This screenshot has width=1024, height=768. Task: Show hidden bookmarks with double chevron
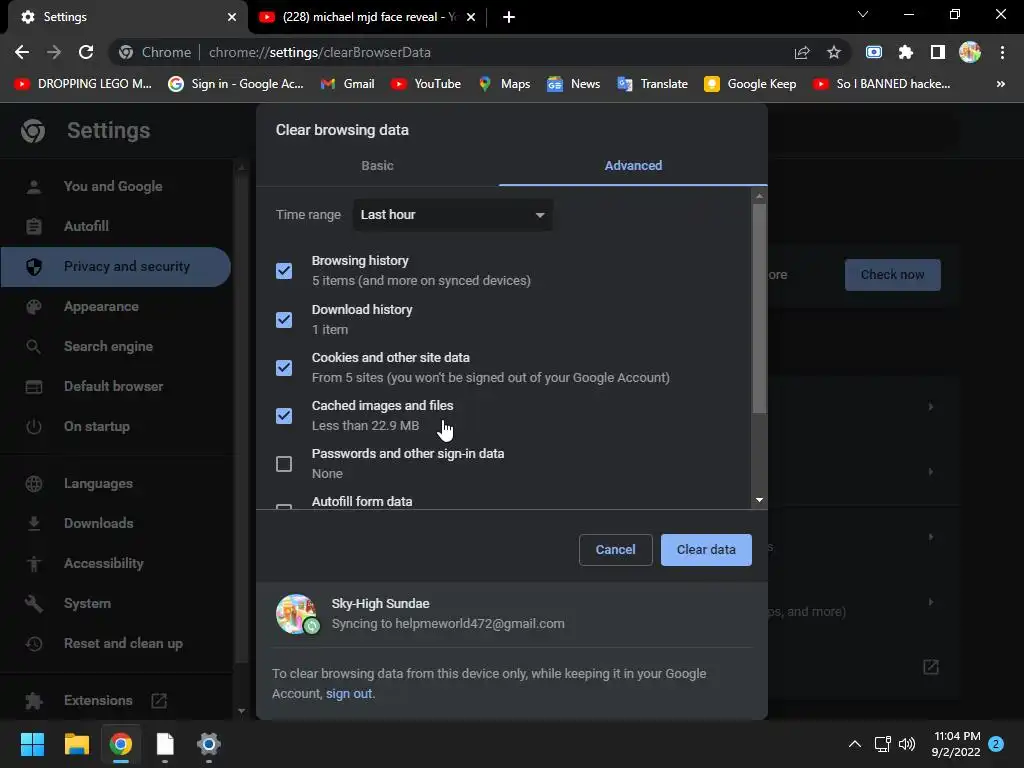point(1000,84)
